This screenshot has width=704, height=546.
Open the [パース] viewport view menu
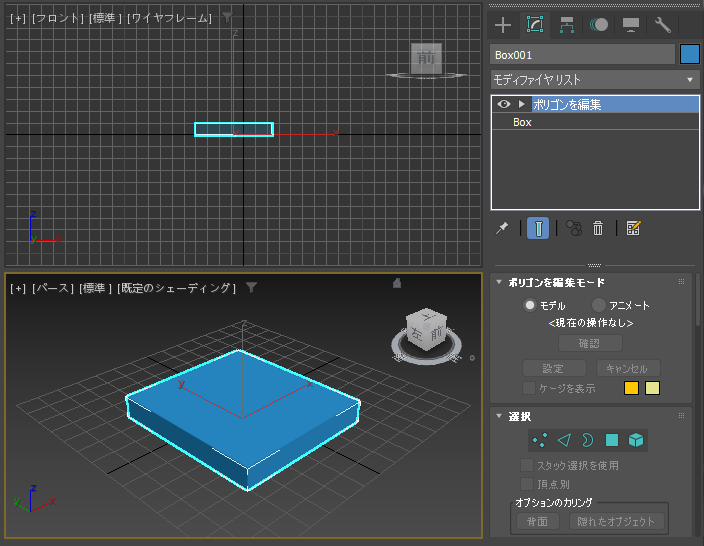53,288
